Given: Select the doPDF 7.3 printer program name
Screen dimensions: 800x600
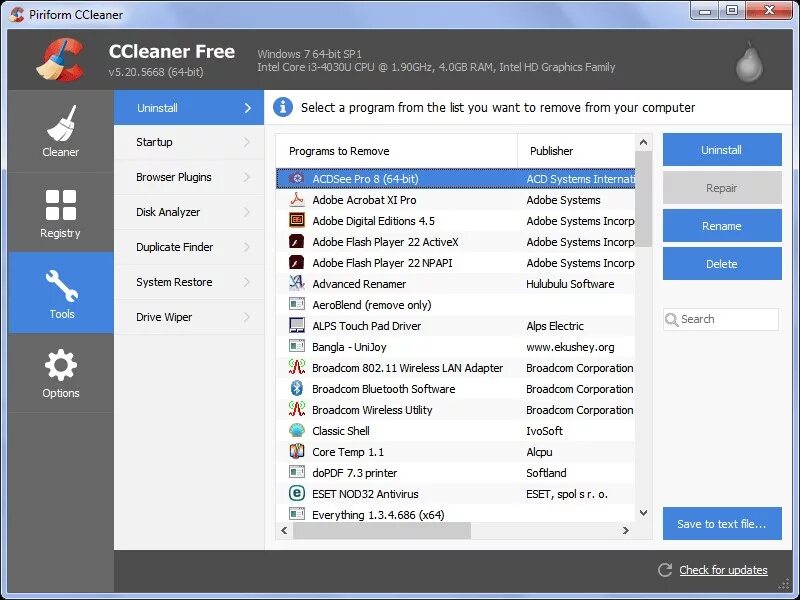Looking at the screenshot, I should [x=355, y=473].
